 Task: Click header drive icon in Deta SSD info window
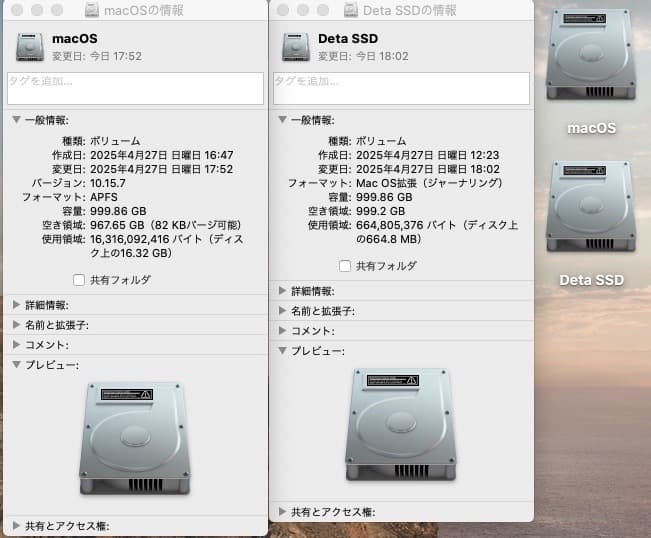[296, 47]
